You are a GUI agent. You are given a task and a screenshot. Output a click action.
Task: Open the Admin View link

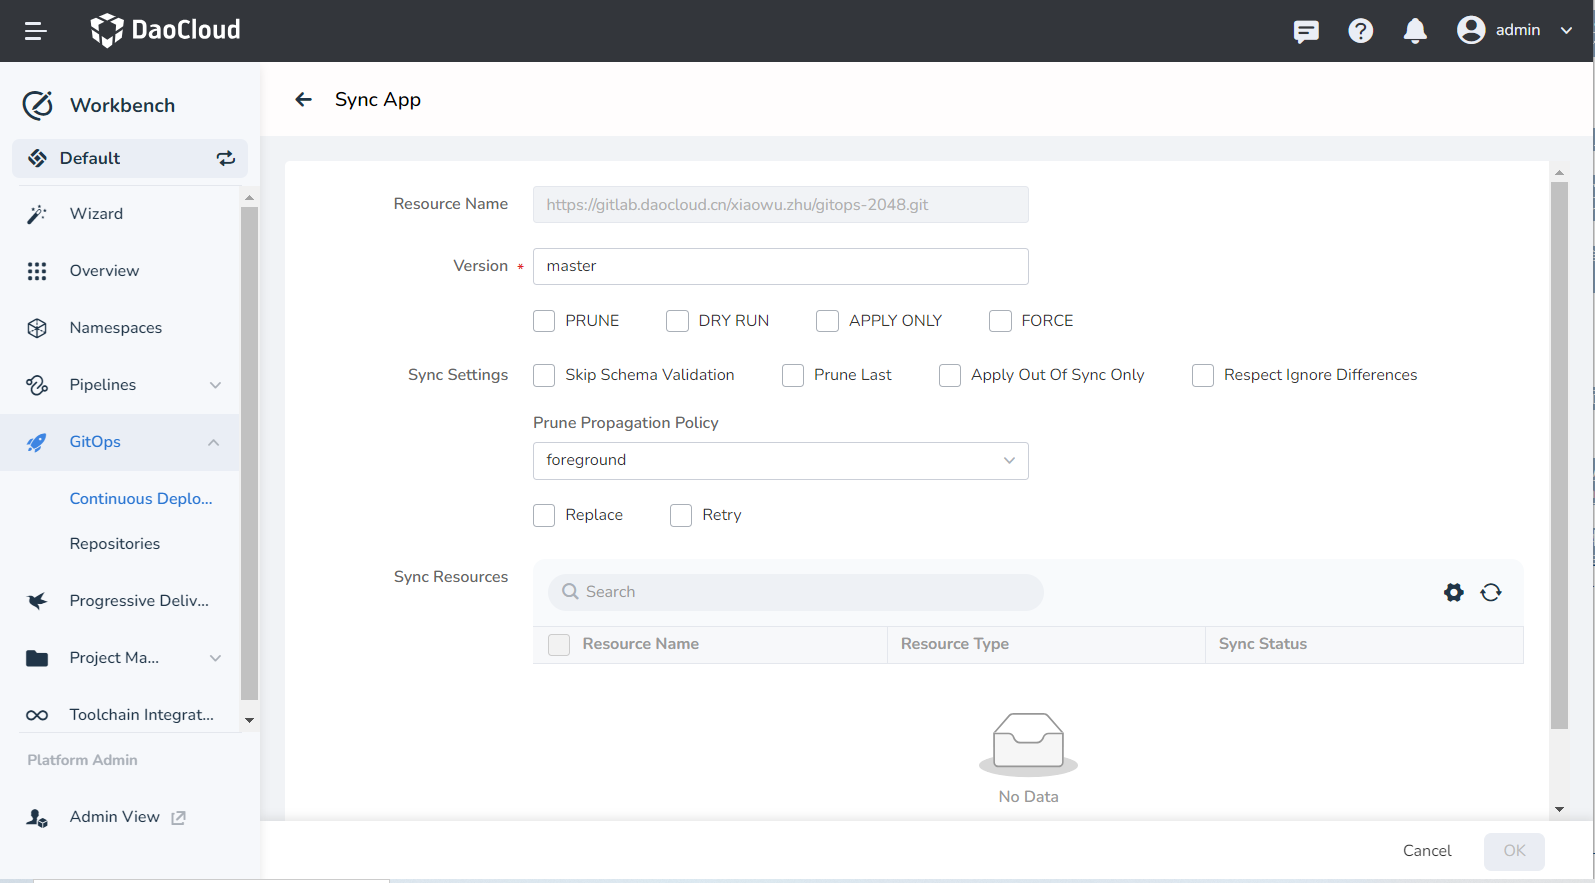115,817
